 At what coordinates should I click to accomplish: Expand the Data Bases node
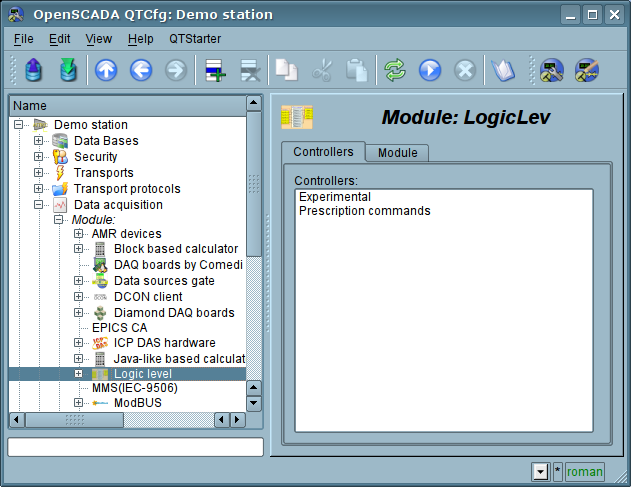(38, 140)
